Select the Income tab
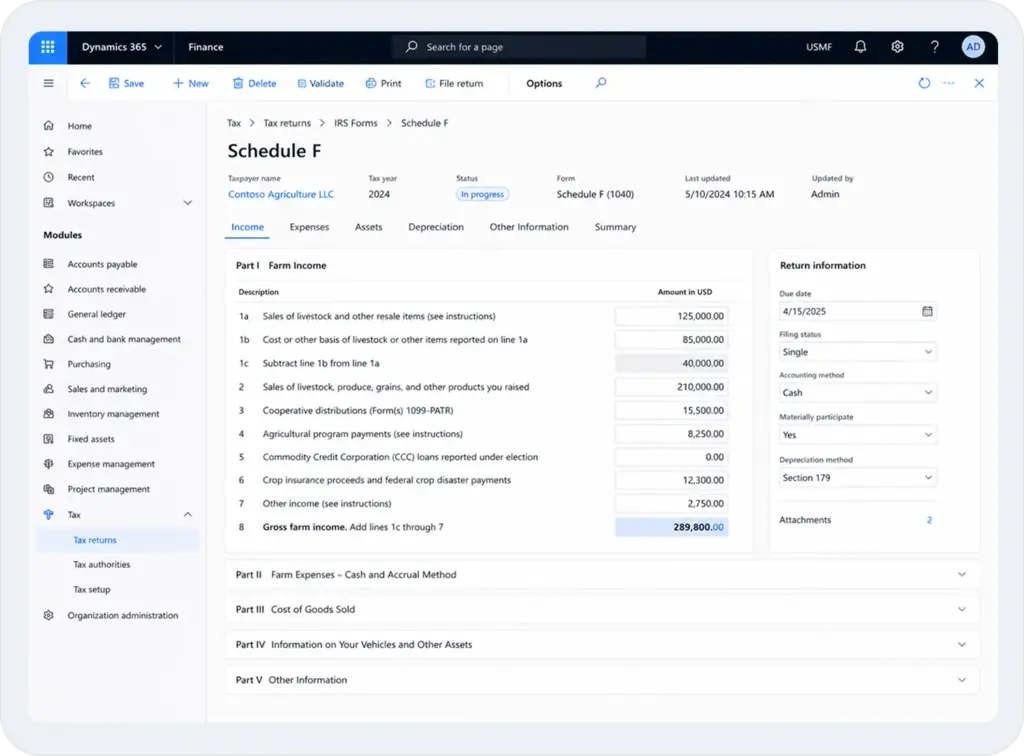Viewport: 1024px width, 756px height. click(248, 227)
